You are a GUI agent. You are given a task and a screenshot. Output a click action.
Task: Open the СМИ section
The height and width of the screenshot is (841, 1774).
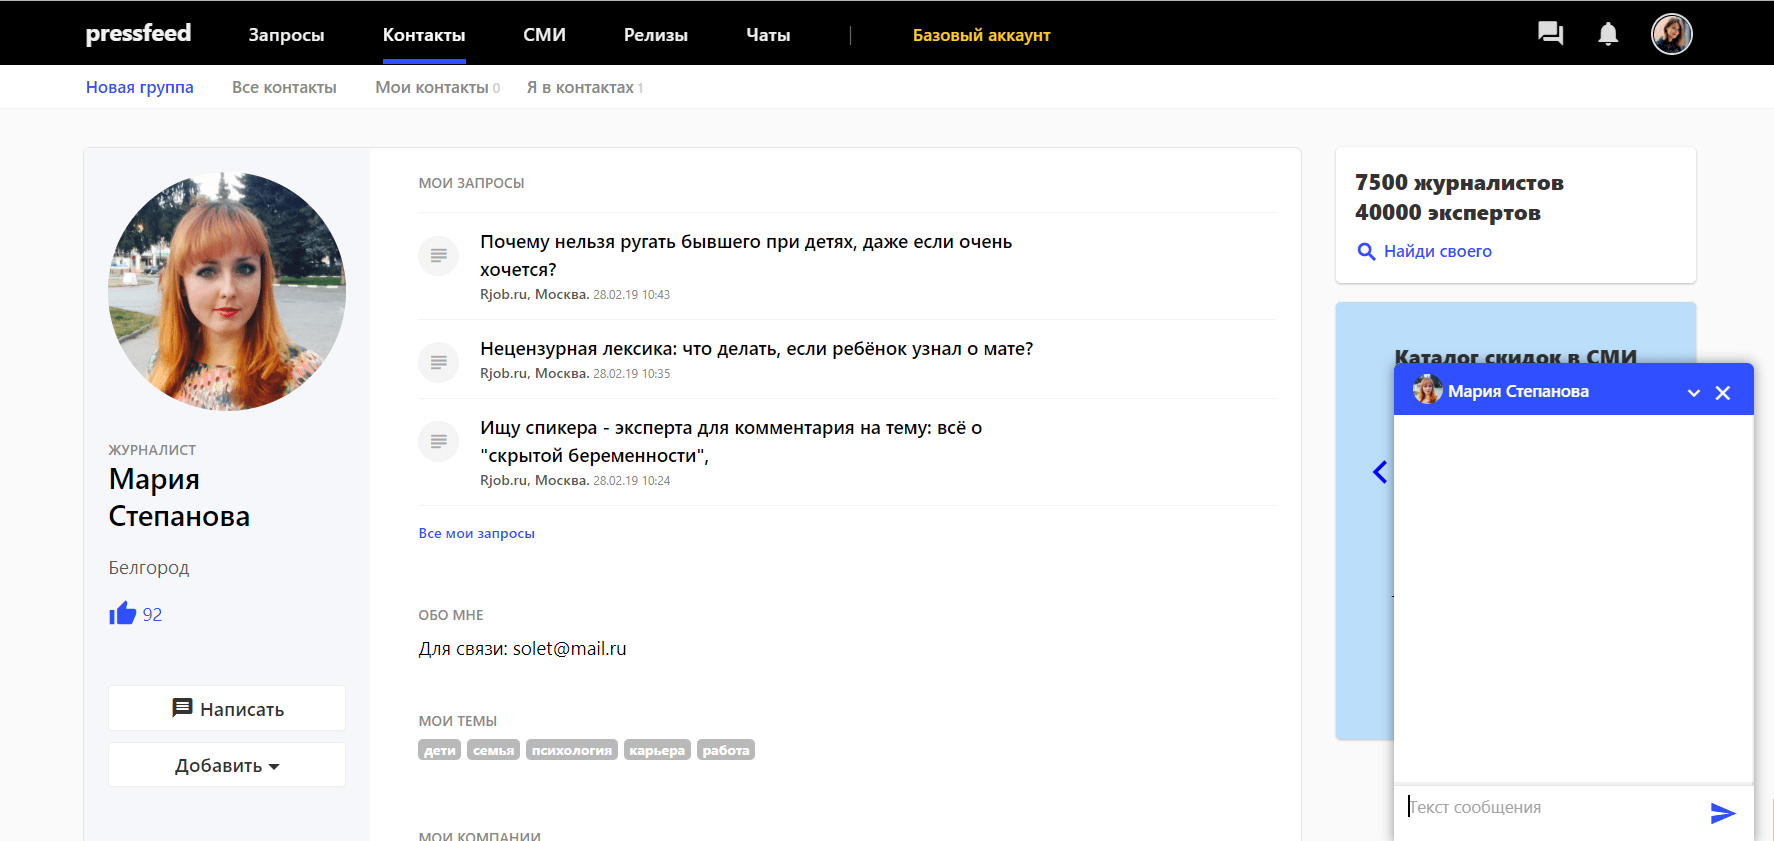coord(544,35)
